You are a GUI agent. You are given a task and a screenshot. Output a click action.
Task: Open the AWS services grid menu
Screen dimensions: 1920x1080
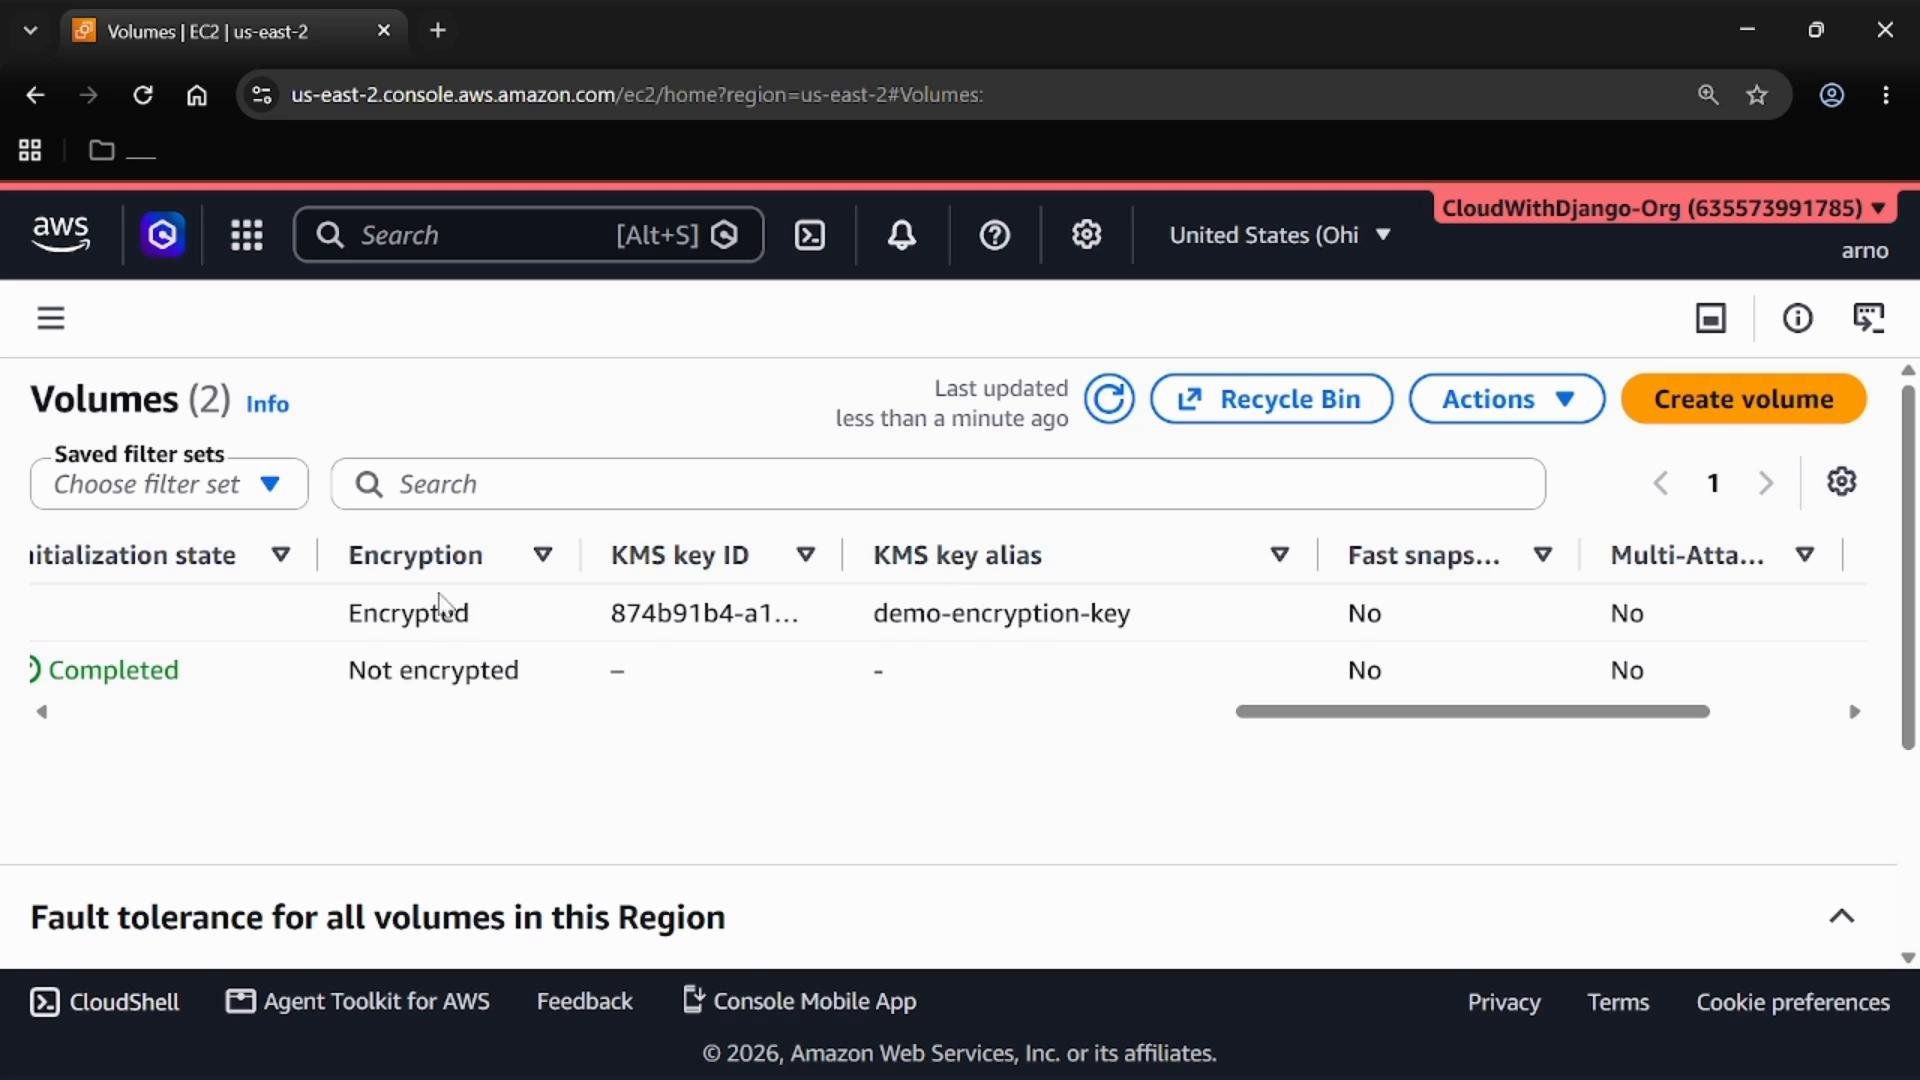[246, 235]
